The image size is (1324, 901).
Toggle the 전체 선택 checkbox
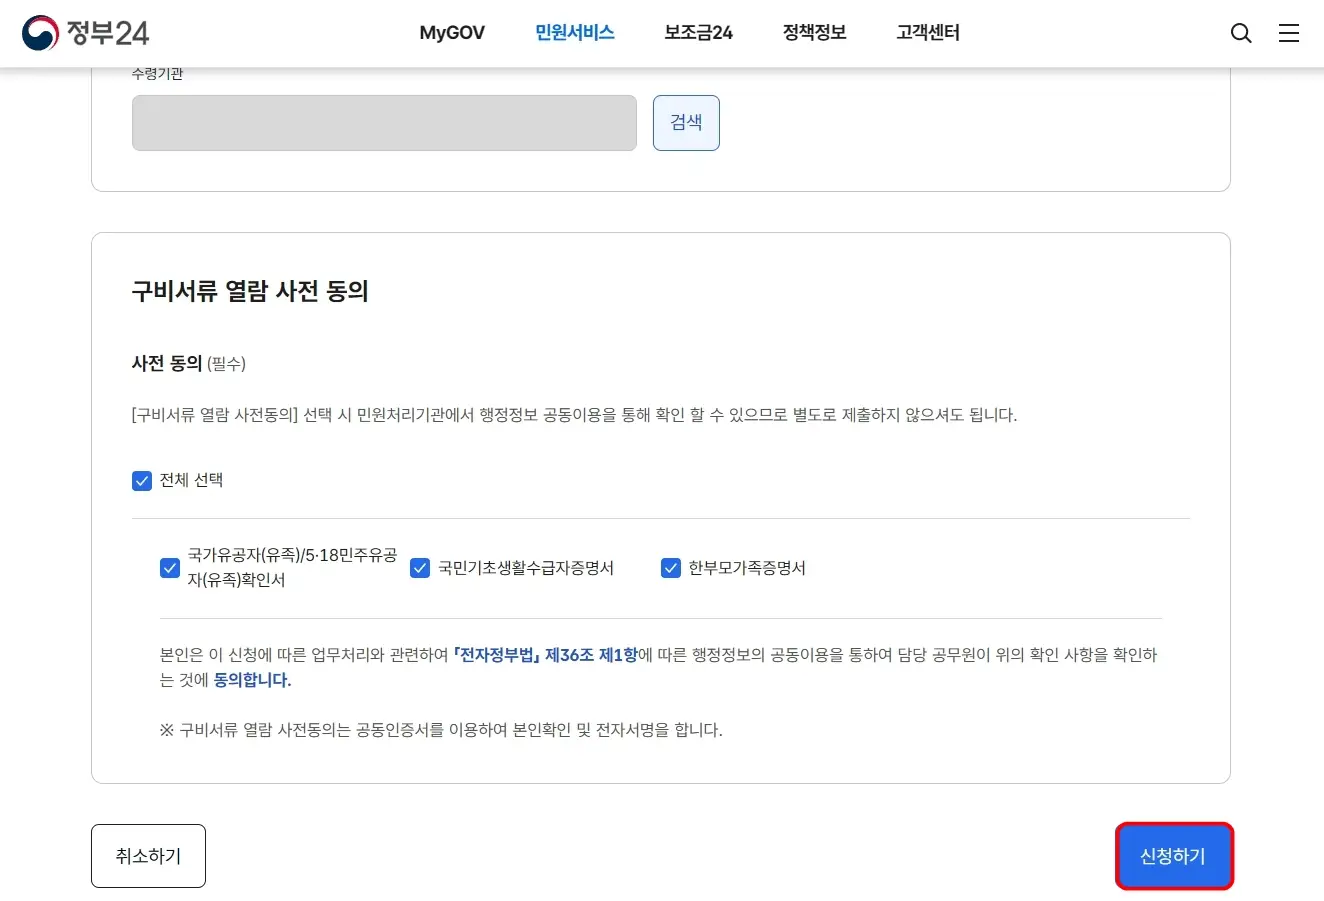142,481
